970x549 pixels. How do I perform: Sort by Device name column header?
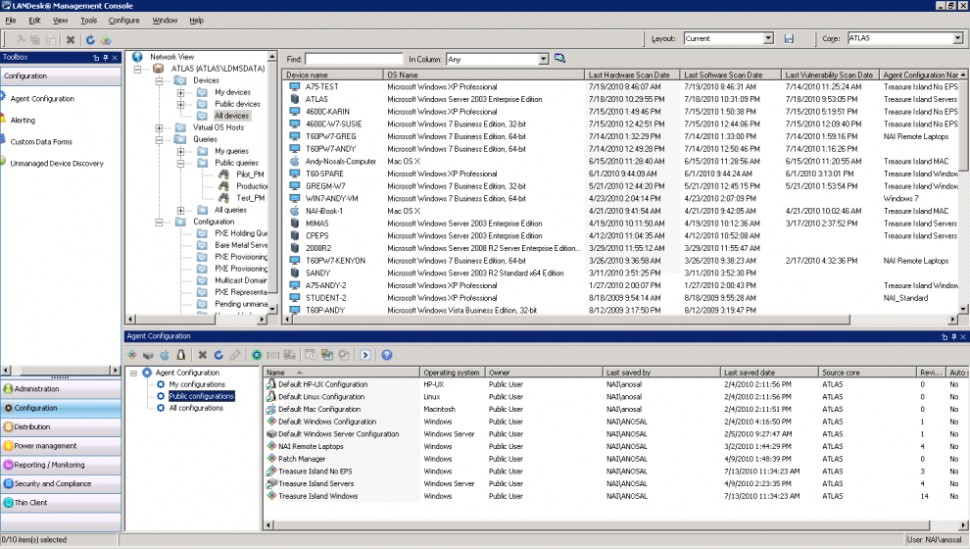pos(333,75)
